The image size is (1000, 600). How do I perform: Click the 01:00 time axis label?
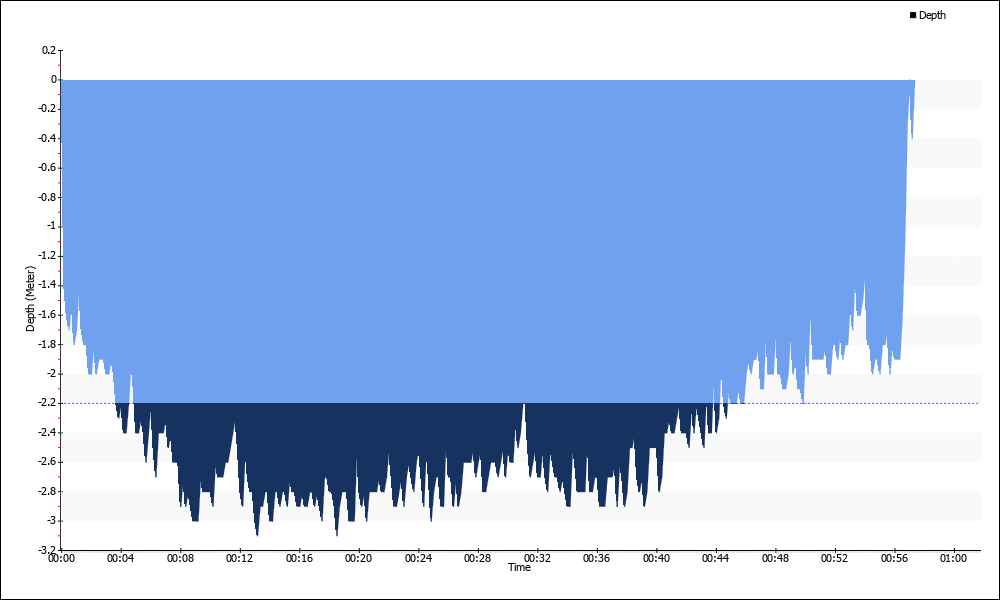[953, 559]
